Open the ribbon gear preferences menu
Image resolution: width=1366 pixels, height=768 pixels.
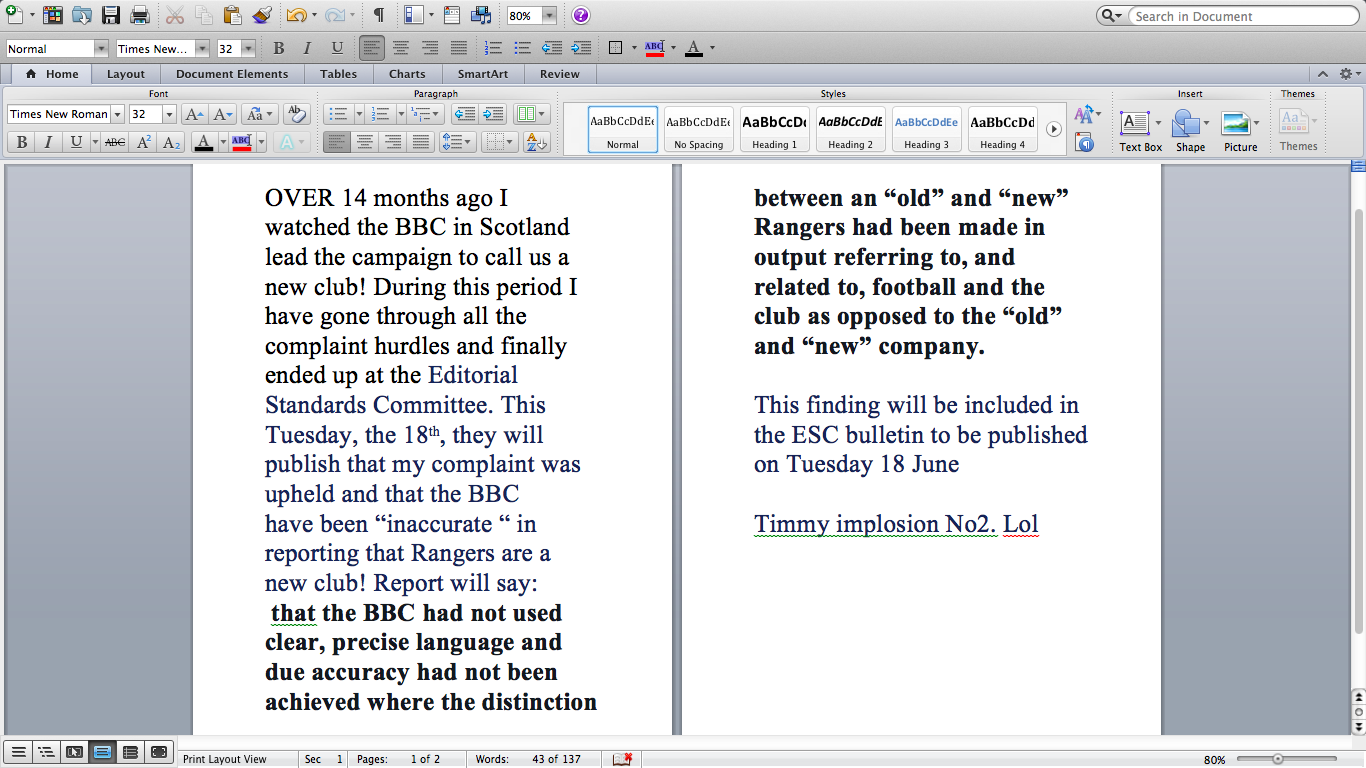coord(1349,74)
